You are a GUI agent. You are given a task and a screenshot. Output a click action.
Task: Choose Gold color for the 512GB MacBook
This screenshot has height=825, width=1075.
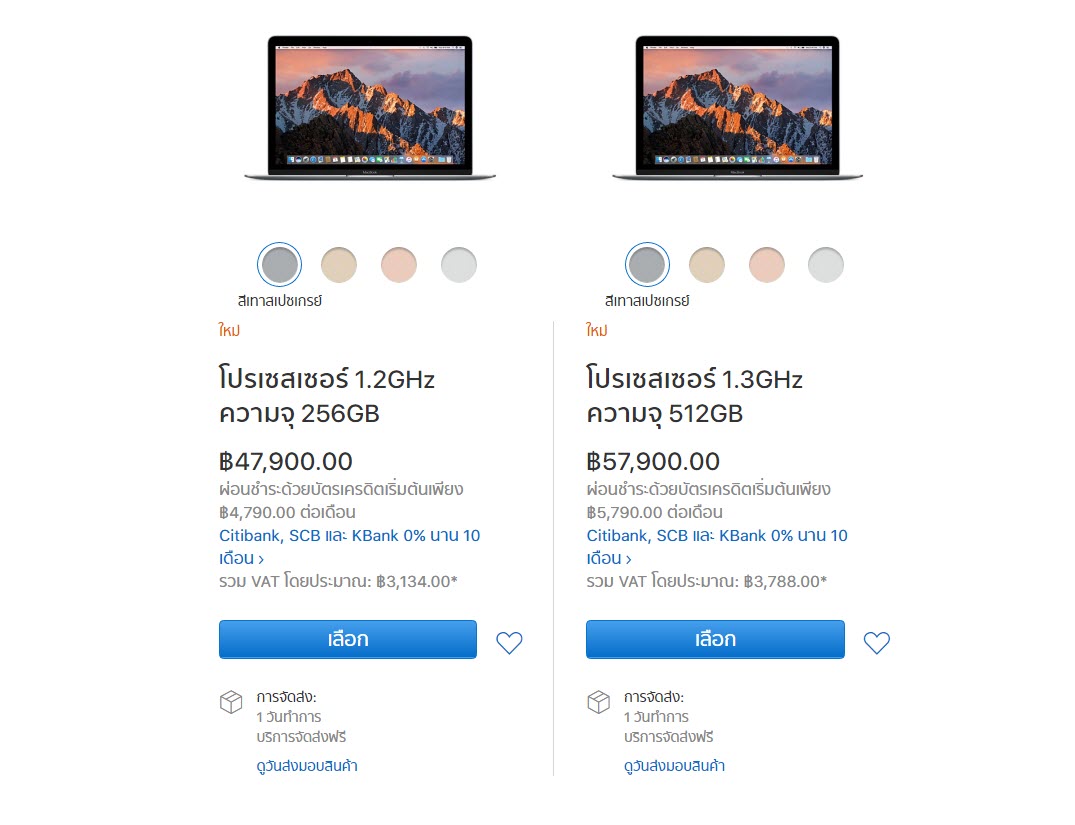point(707,265)
